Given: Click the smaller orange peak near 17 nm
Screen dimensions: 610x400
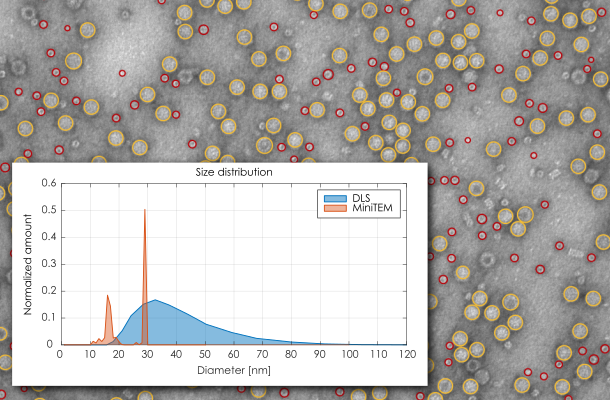Looking at the screenshot, I should [x=107, y=296].
